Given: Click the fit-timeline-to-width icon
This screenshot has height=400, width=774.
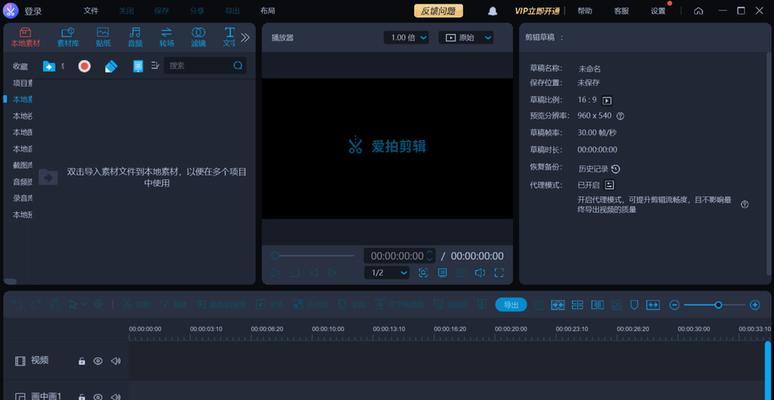Looking at the screenshot, I should click(x=653, y=305).
